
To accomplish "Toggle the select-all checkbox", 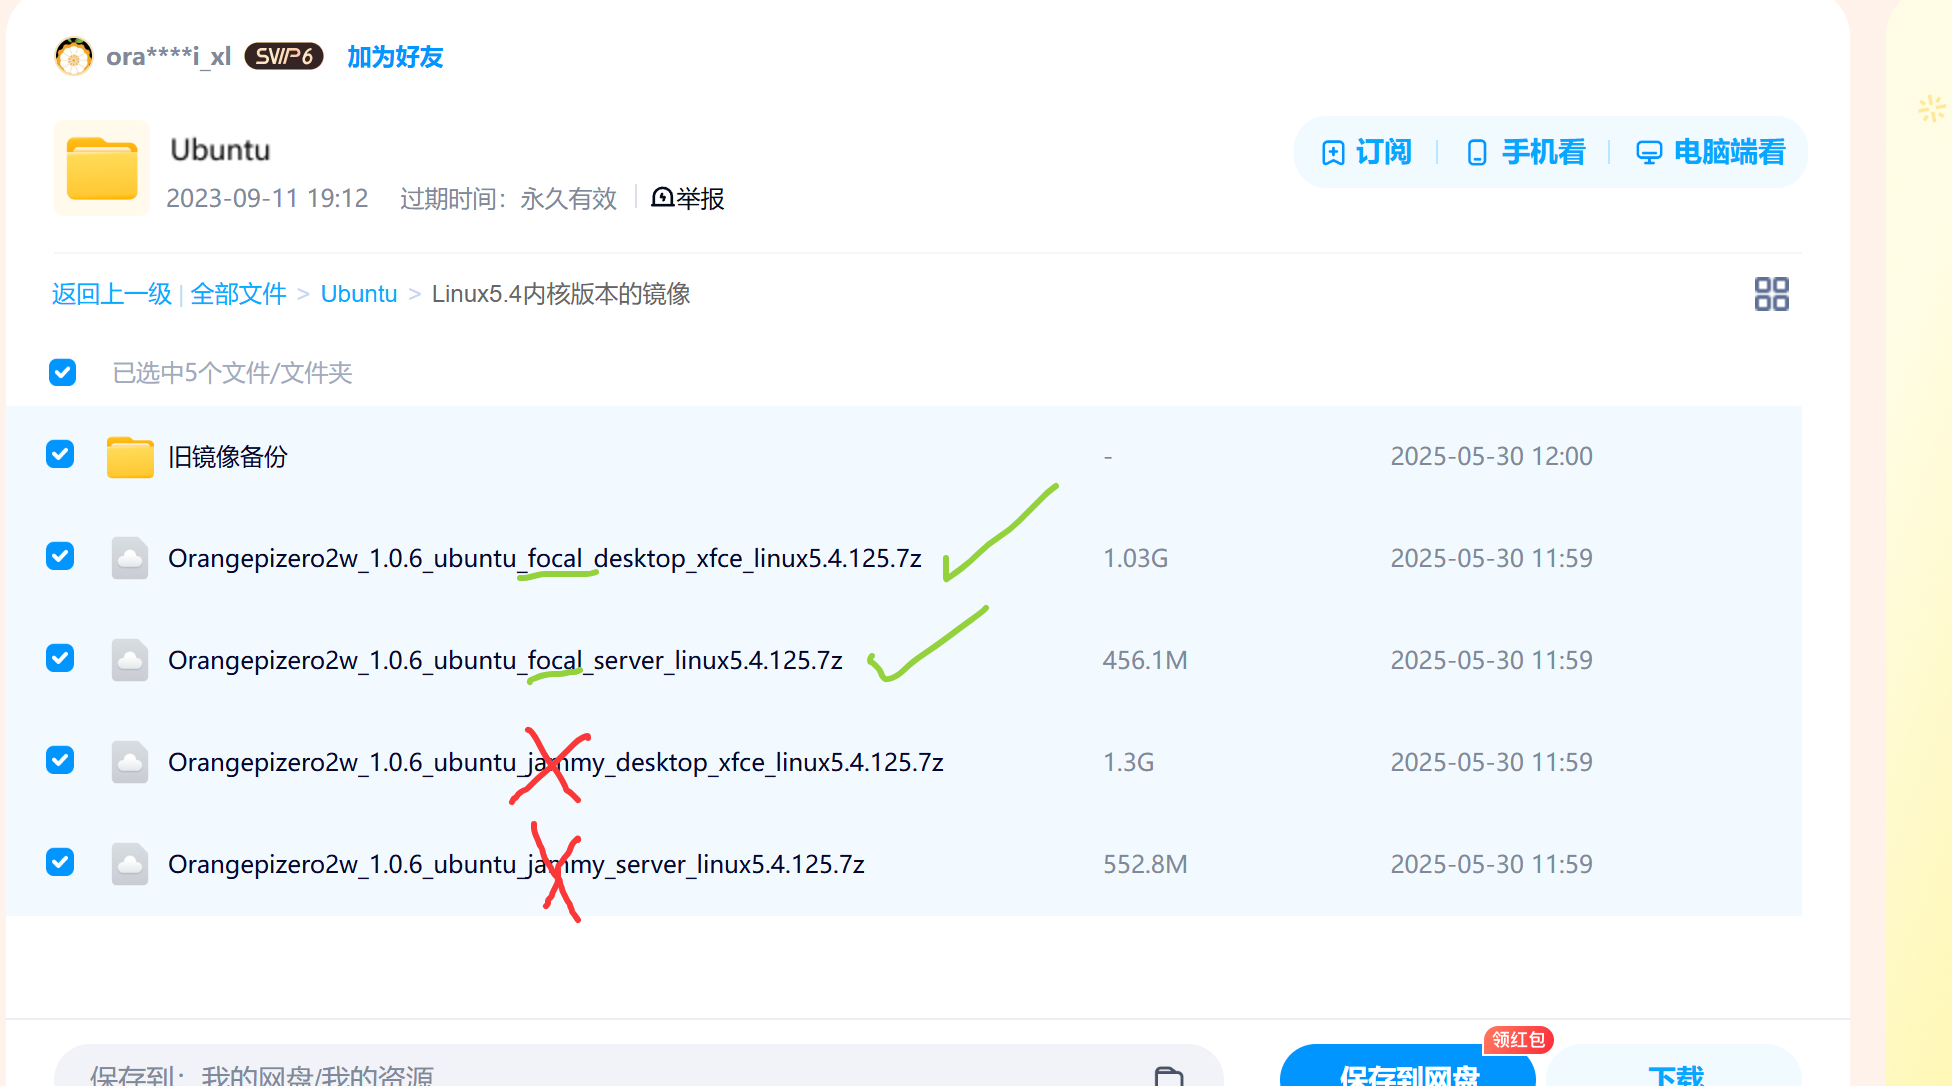I will click(x=62, y=372).
